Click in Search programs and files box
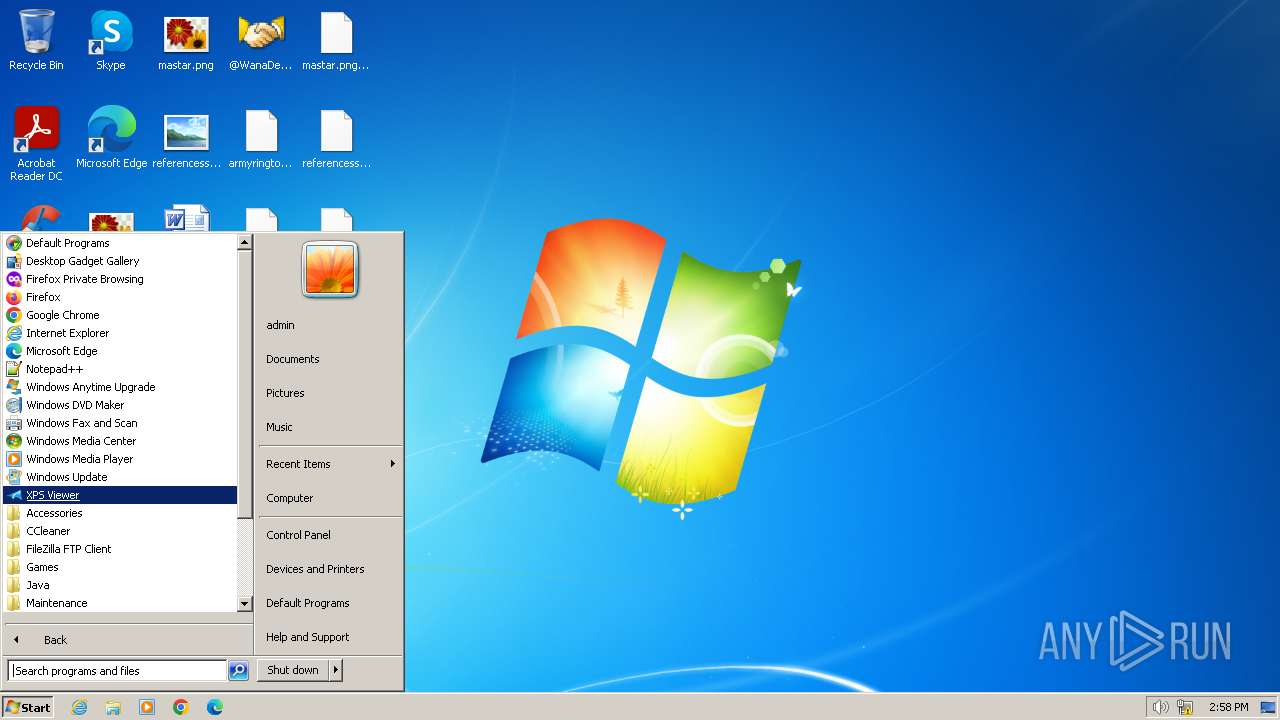Viewport: 1280px width, 720px height. (117, 671)
